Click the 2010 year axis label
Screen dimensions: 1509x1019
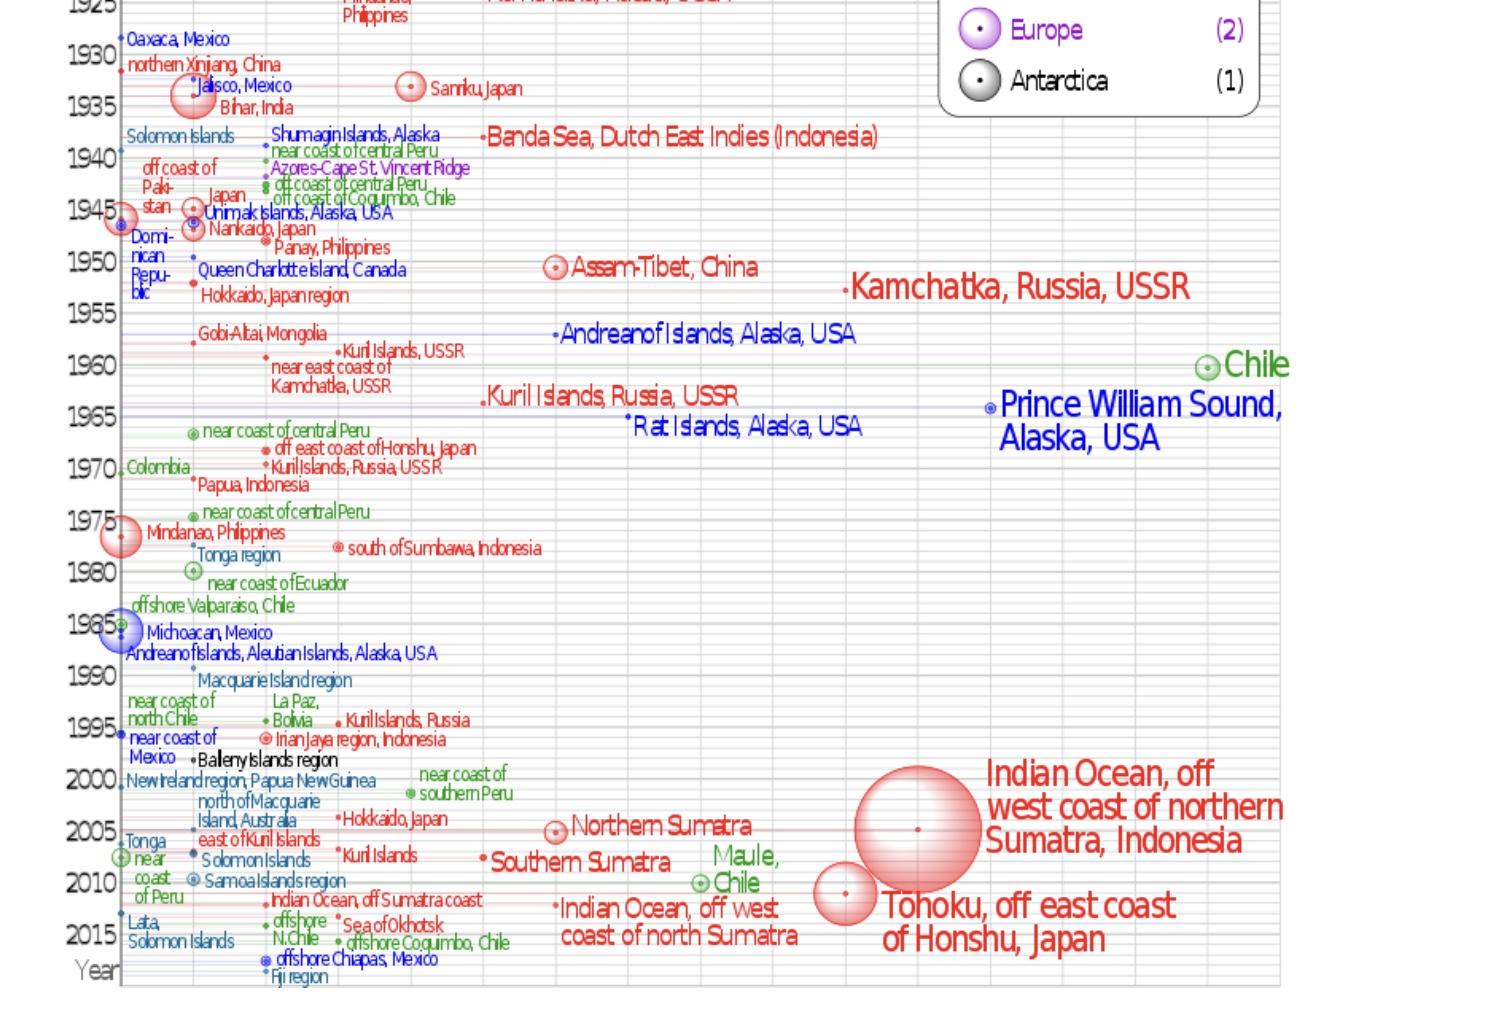coord(91,883)
